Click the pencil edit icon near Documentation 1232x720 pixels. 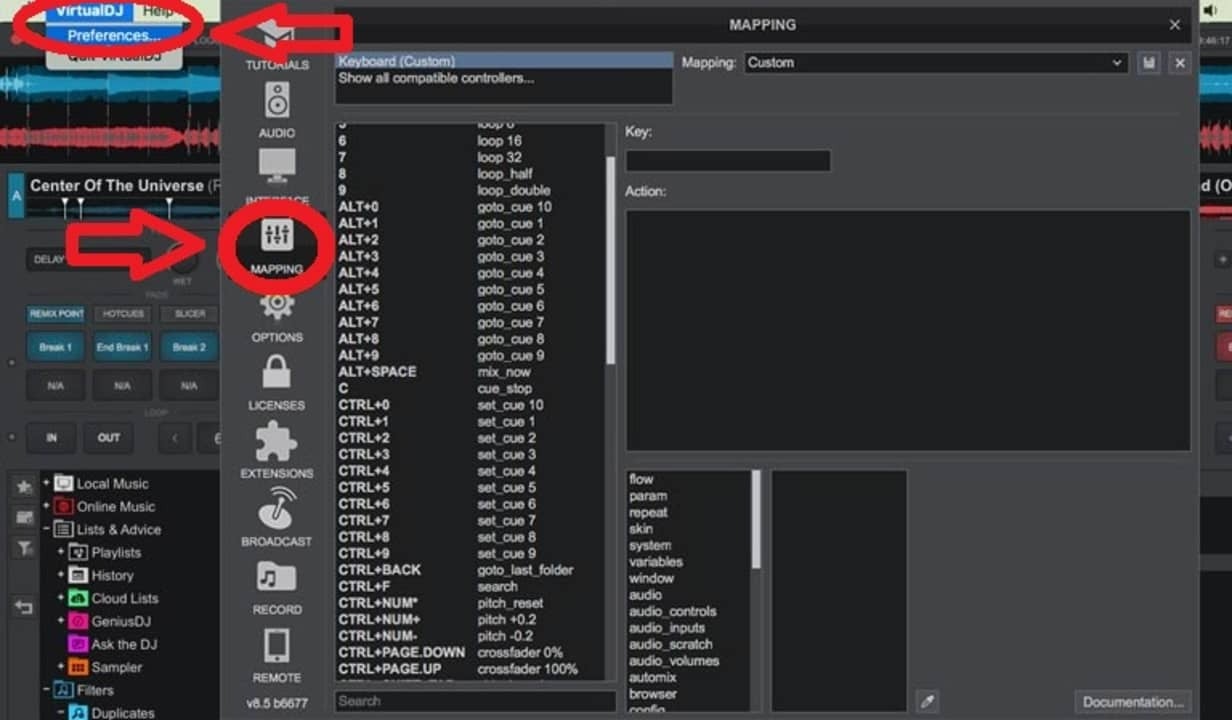tap(927, 702)
